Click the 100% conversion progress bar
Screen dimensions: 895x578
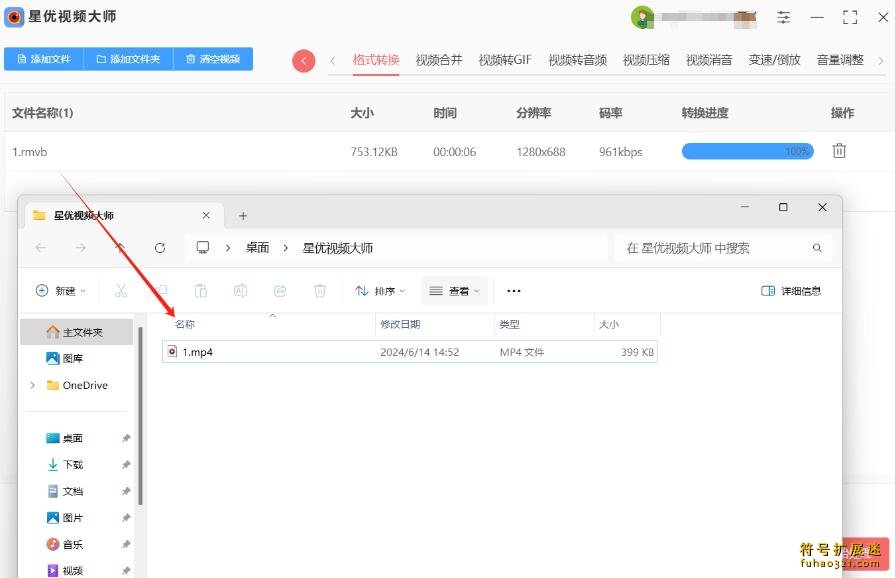click(x=748, y=151)
